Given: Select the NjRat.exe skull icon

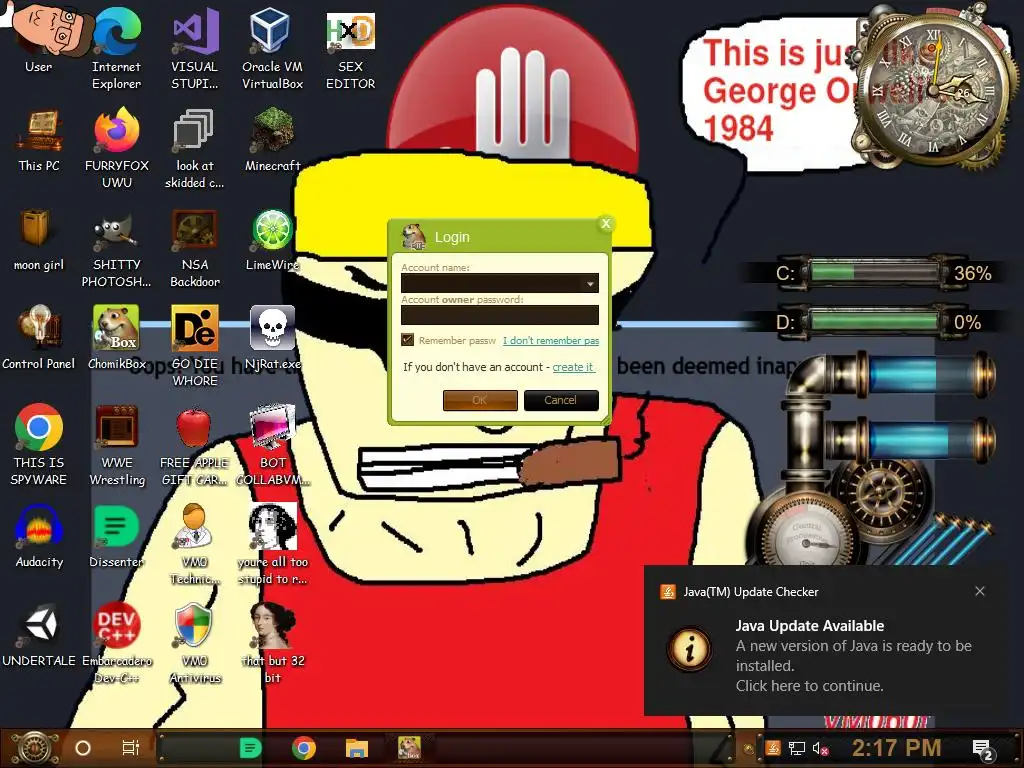Looking at the screenshot, I should click(x=272, y=338).
